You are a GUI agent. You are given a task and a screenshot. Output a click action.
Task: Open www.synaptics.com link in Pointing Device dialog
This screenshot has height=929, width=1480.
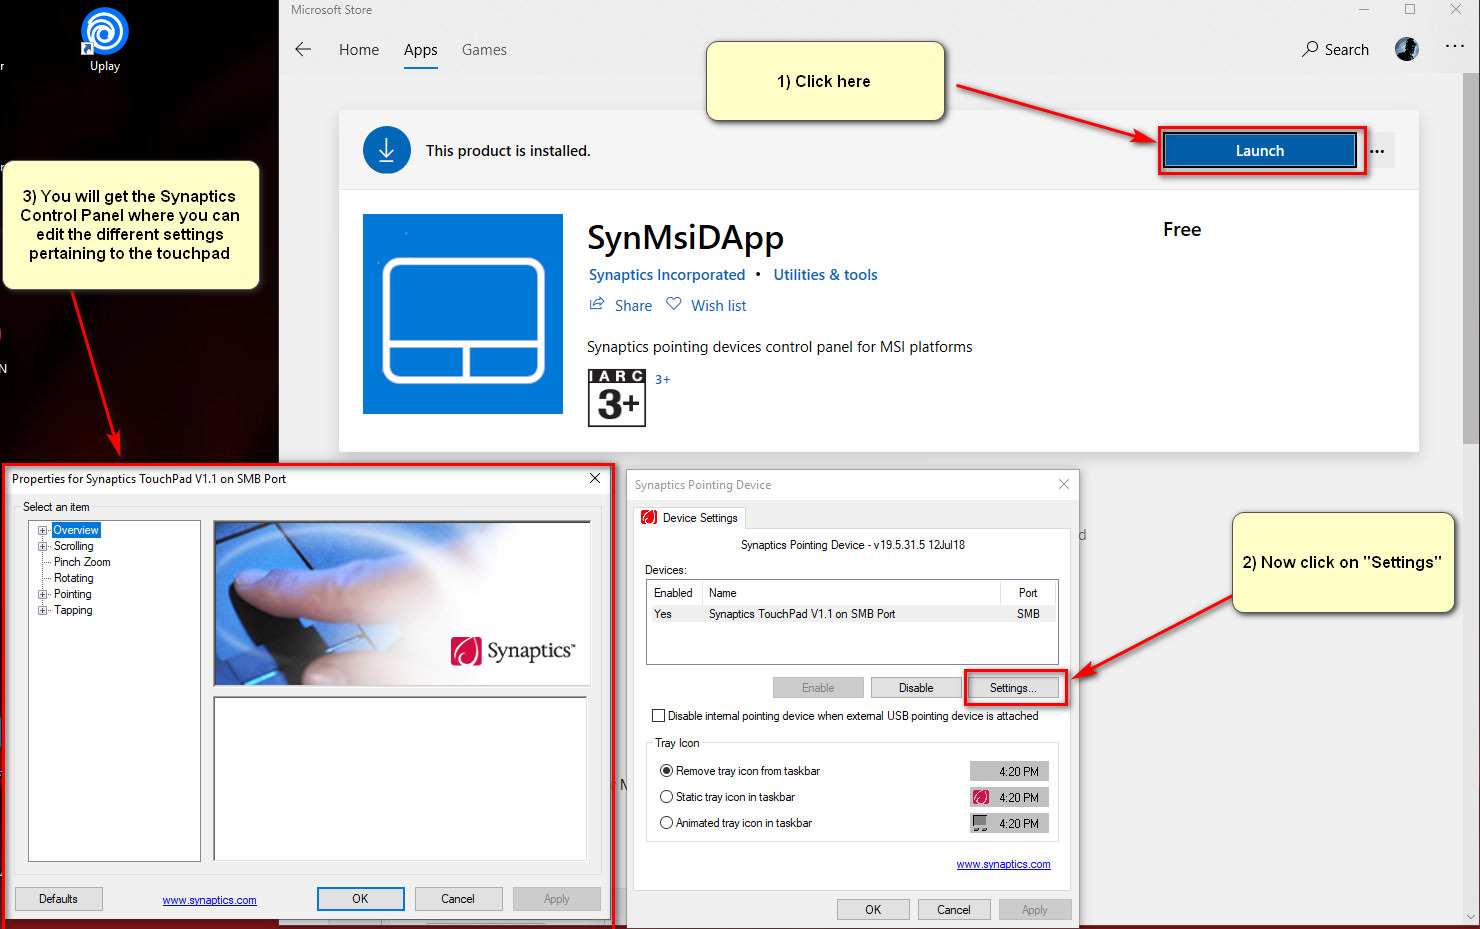(1003, 864)
